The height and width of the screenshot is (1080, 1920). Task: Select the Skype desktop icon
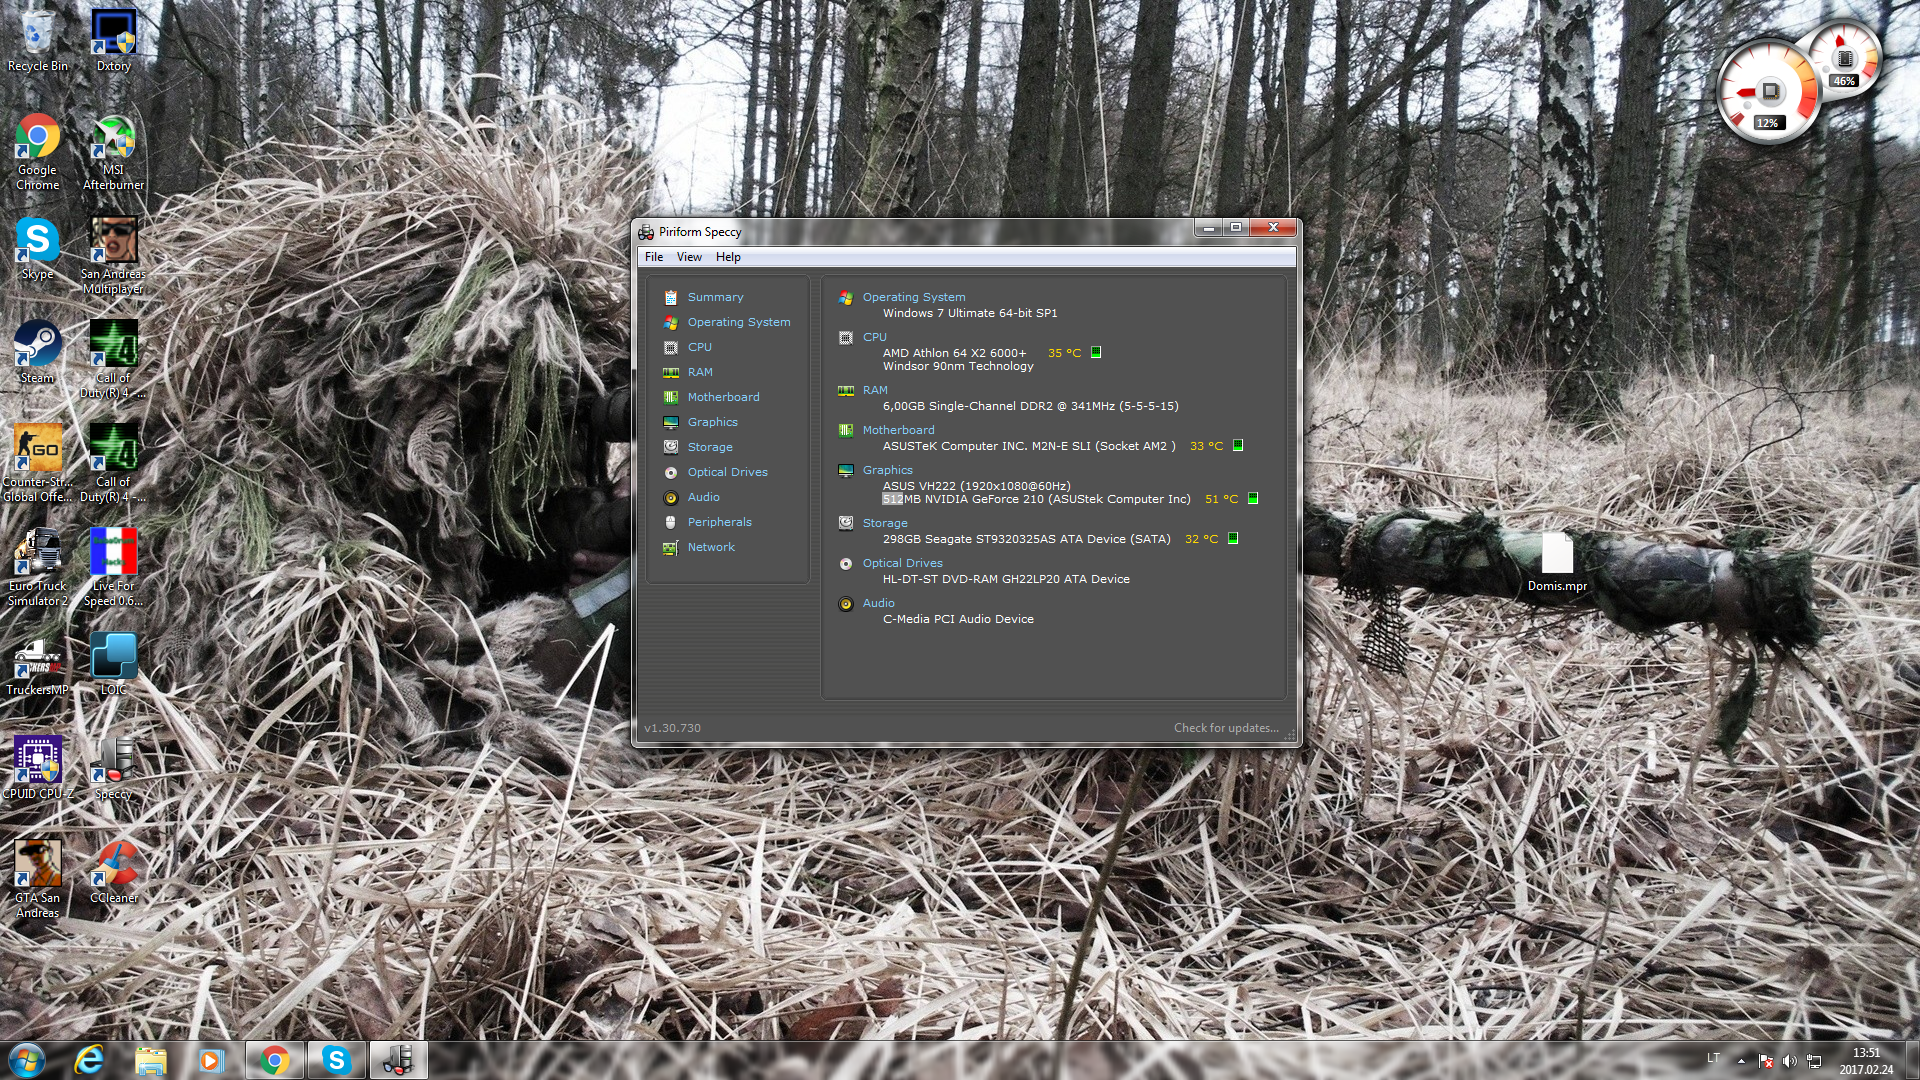[x=38, y=249]
